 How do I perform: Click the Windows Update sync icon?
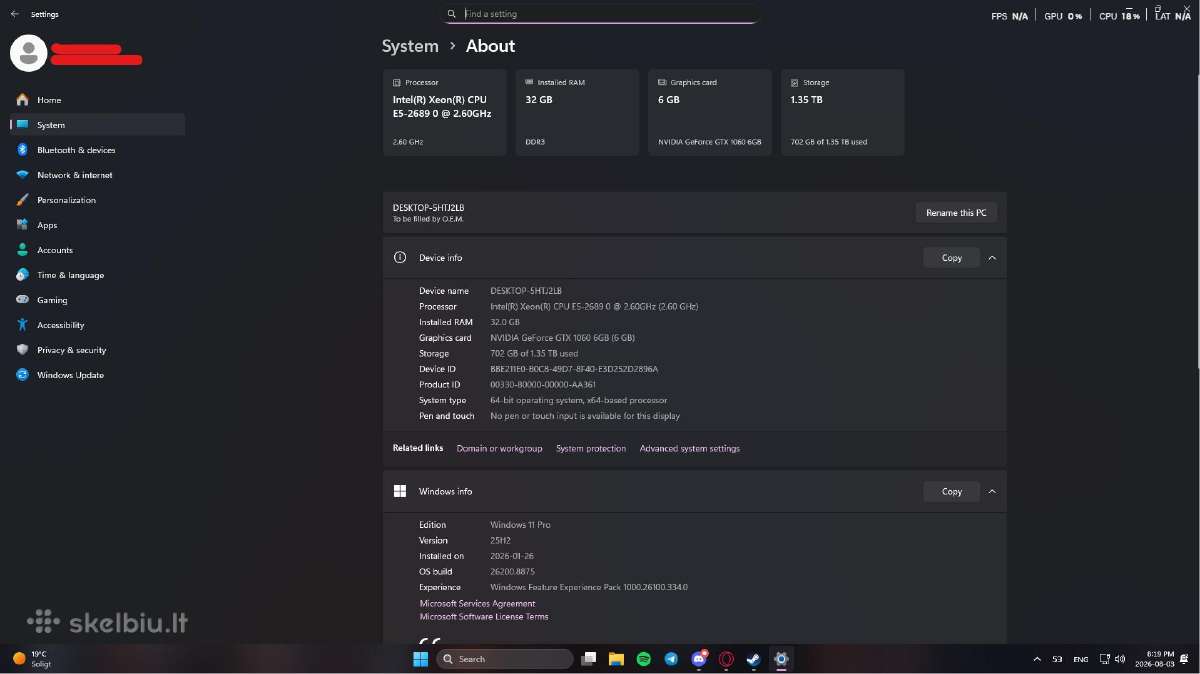point(22,375)
